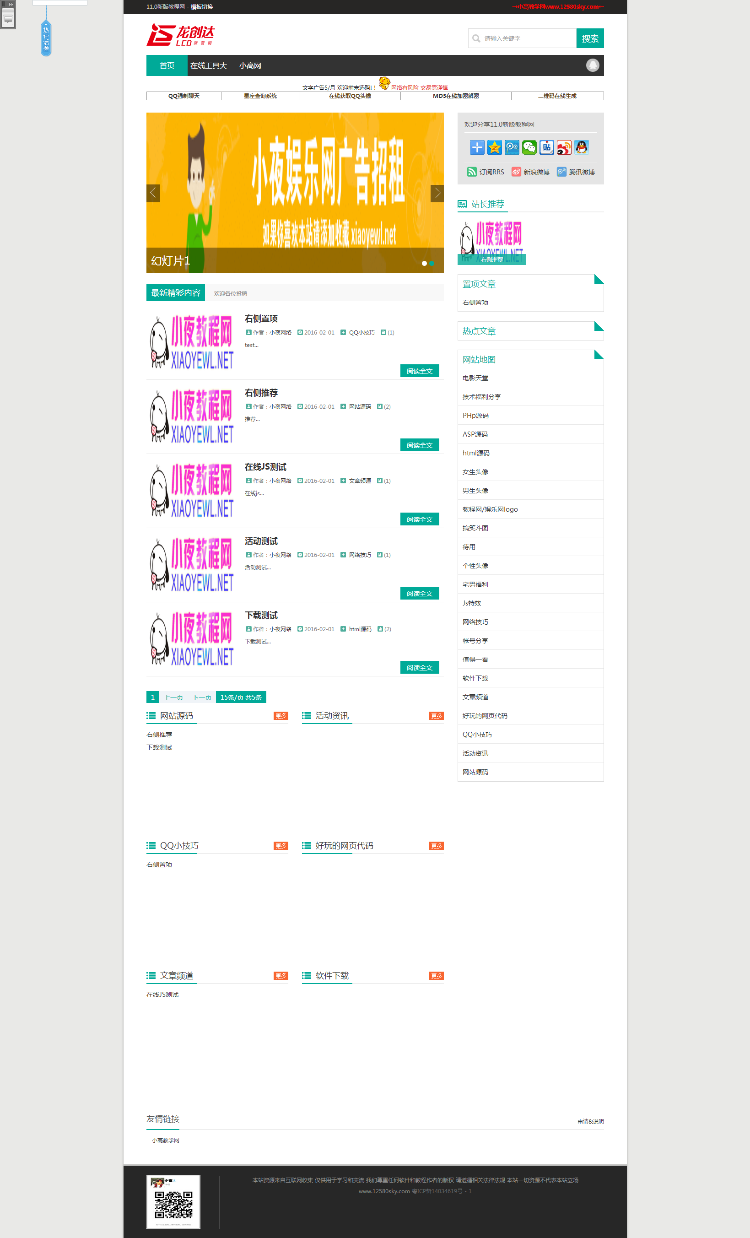Open the 活动测试 article title

(261, 541)
